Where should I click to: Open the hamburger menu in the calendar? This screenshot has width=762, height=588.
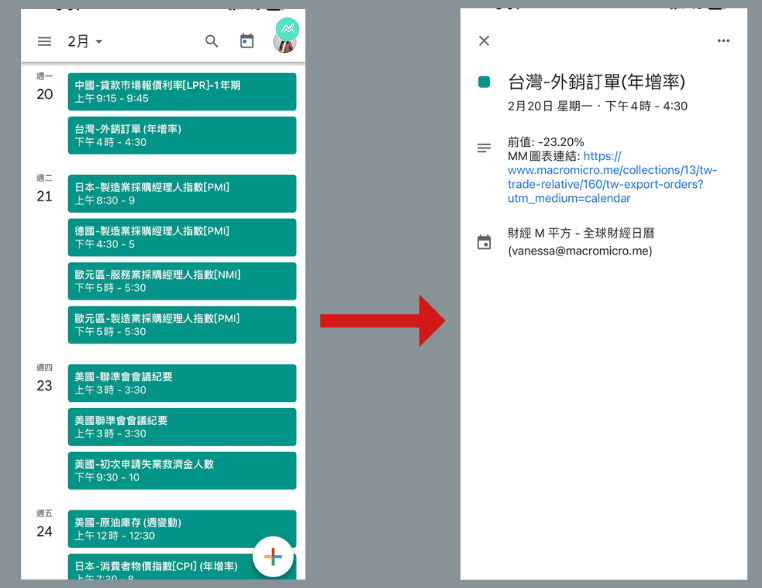pyautogui.click(x=44, y=41)
